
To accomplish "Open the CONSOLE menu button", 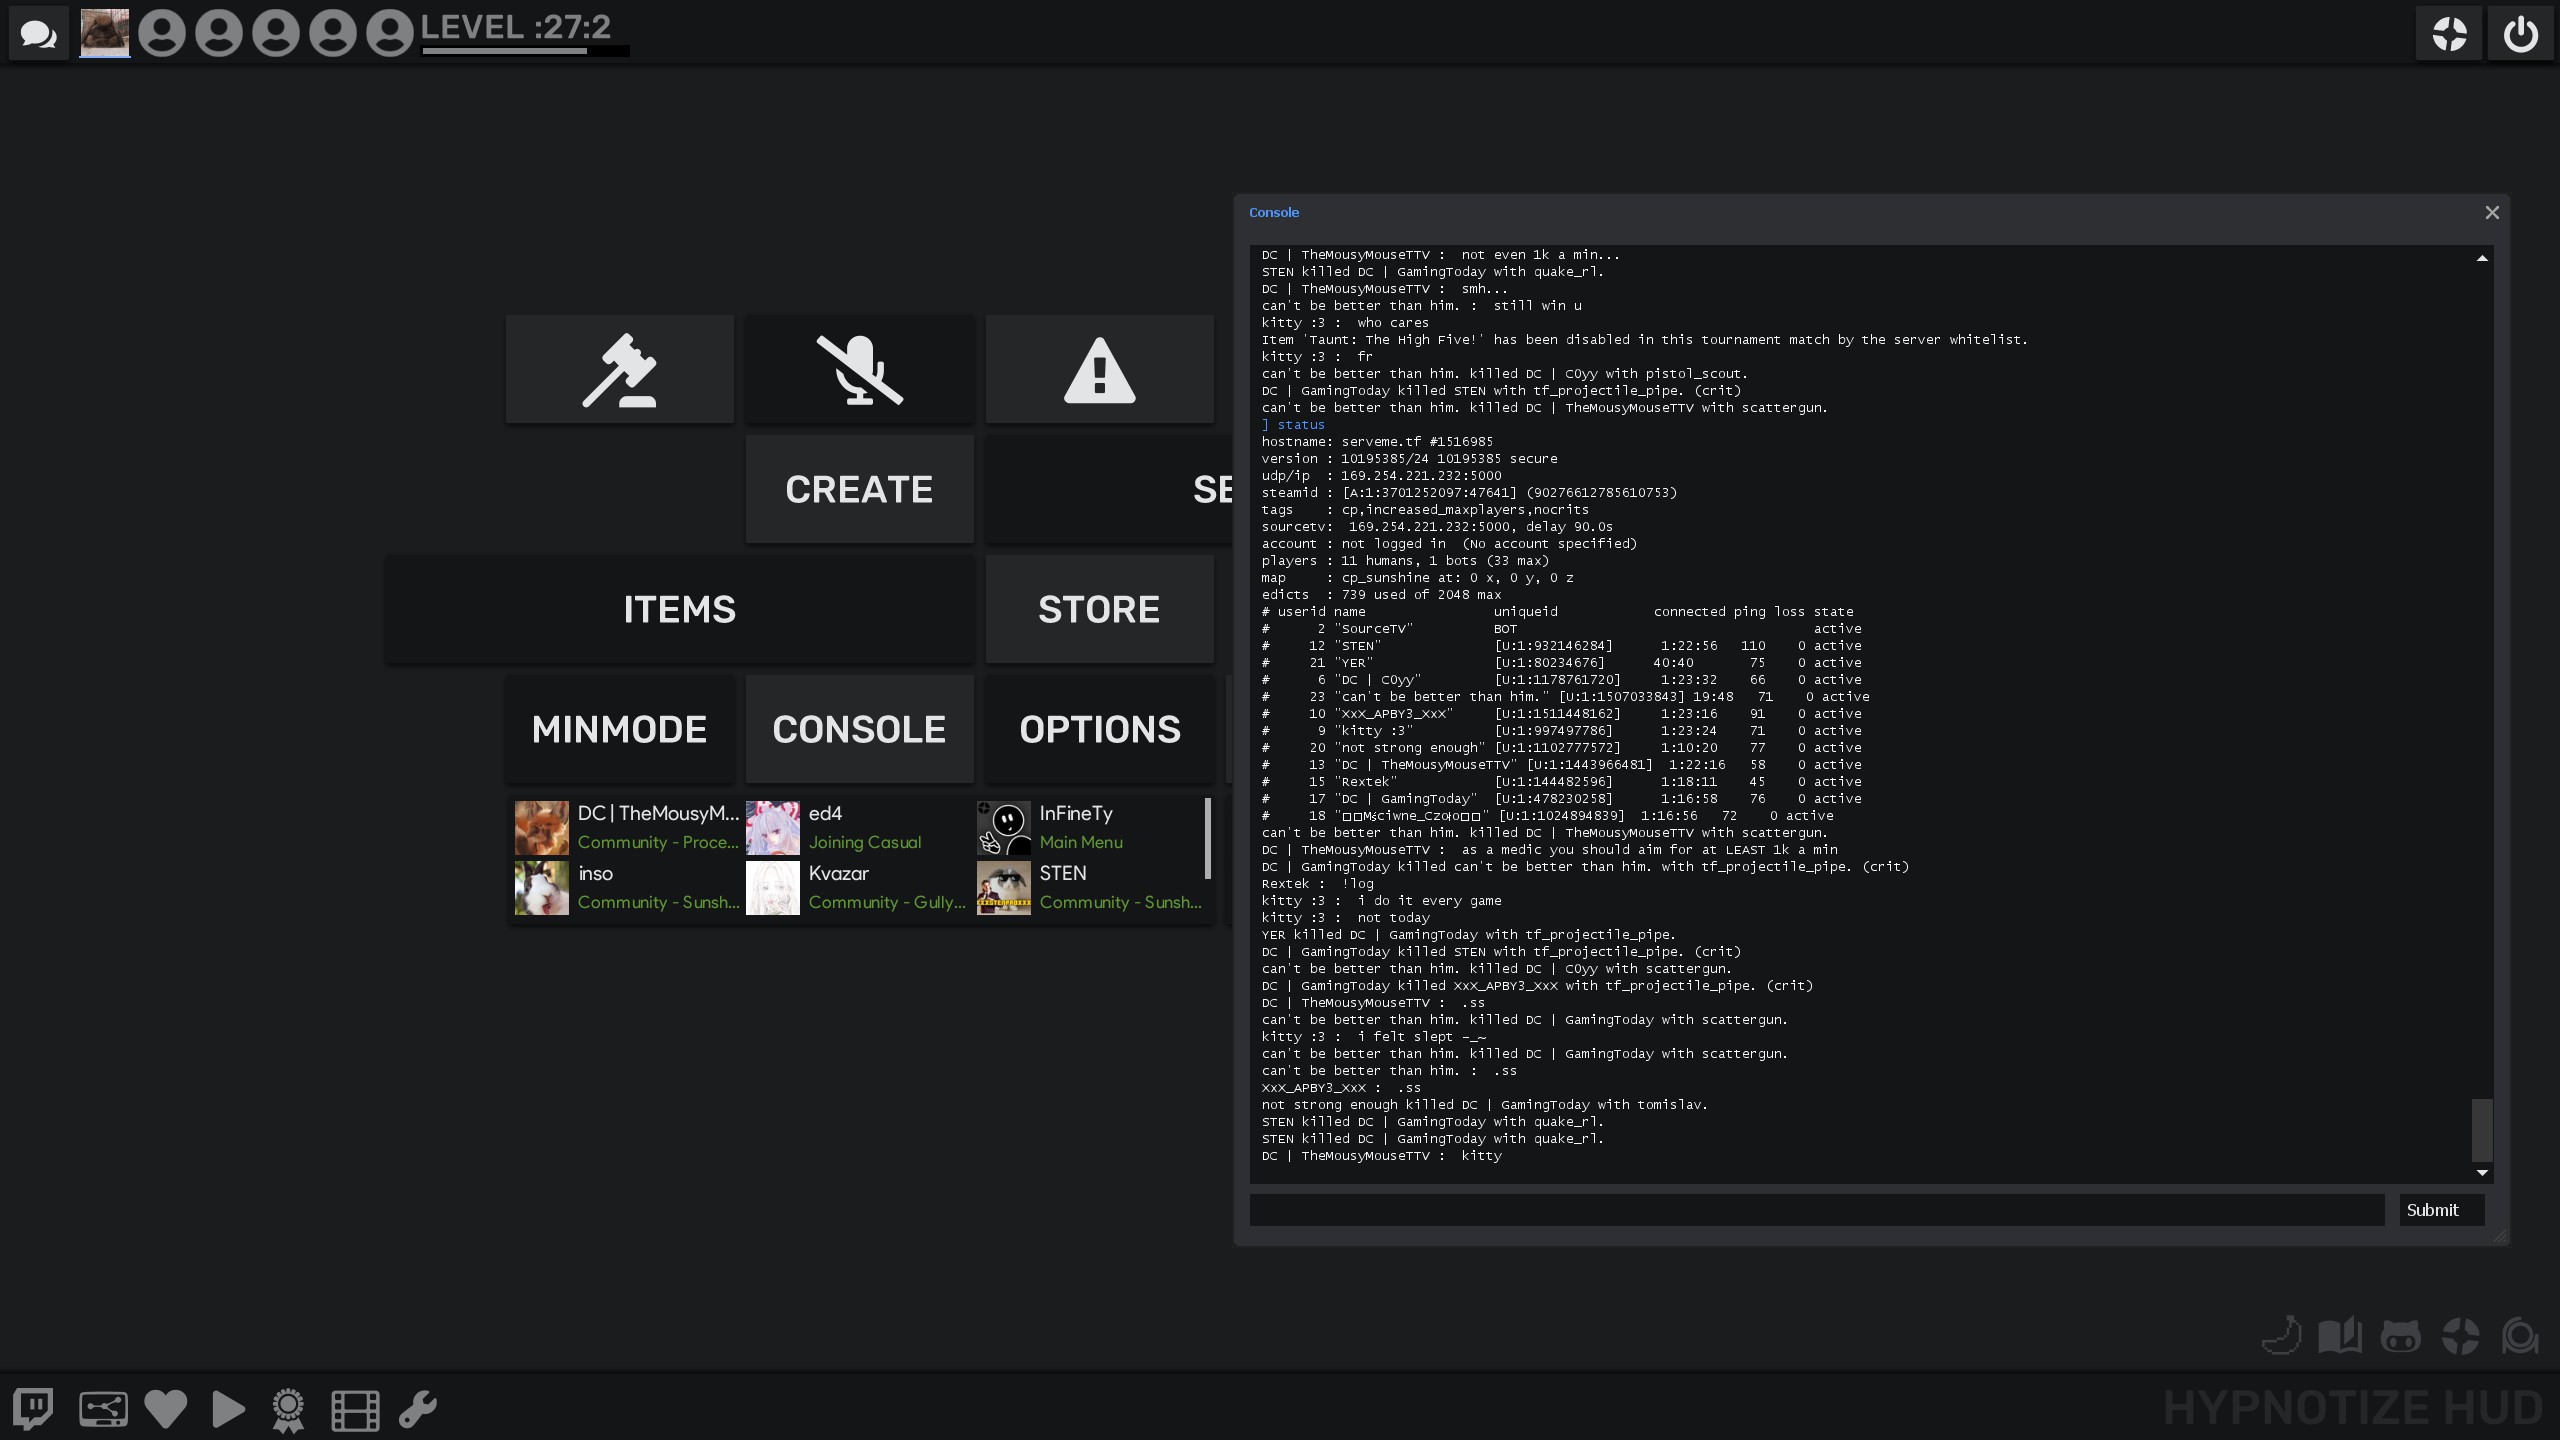I will point(859,729).
